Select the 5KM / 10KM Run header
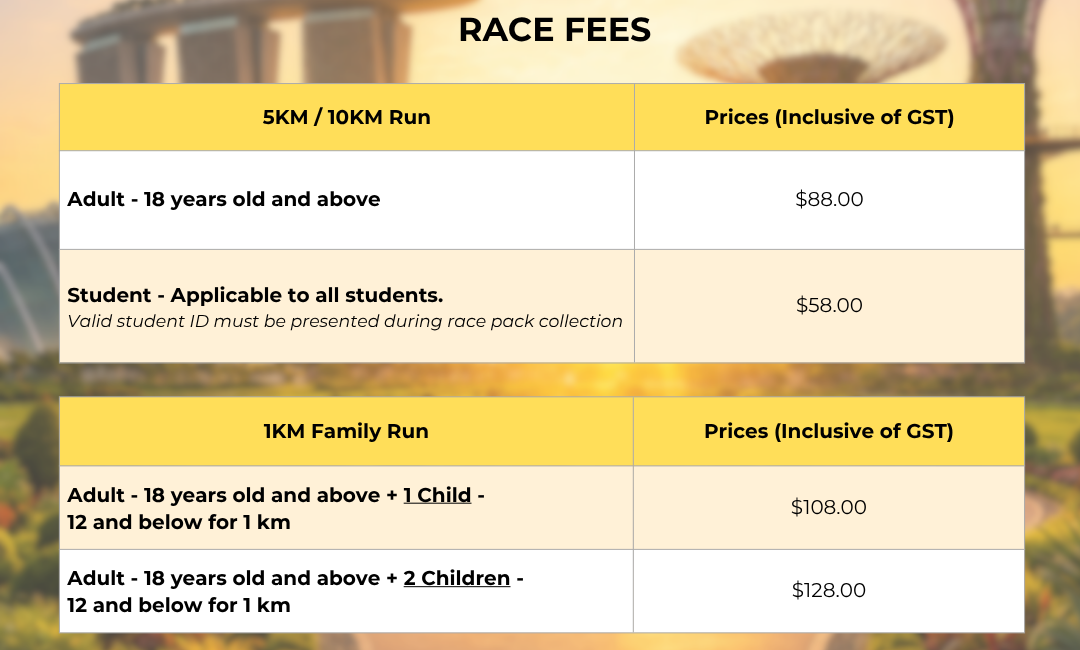 (346, 117)
